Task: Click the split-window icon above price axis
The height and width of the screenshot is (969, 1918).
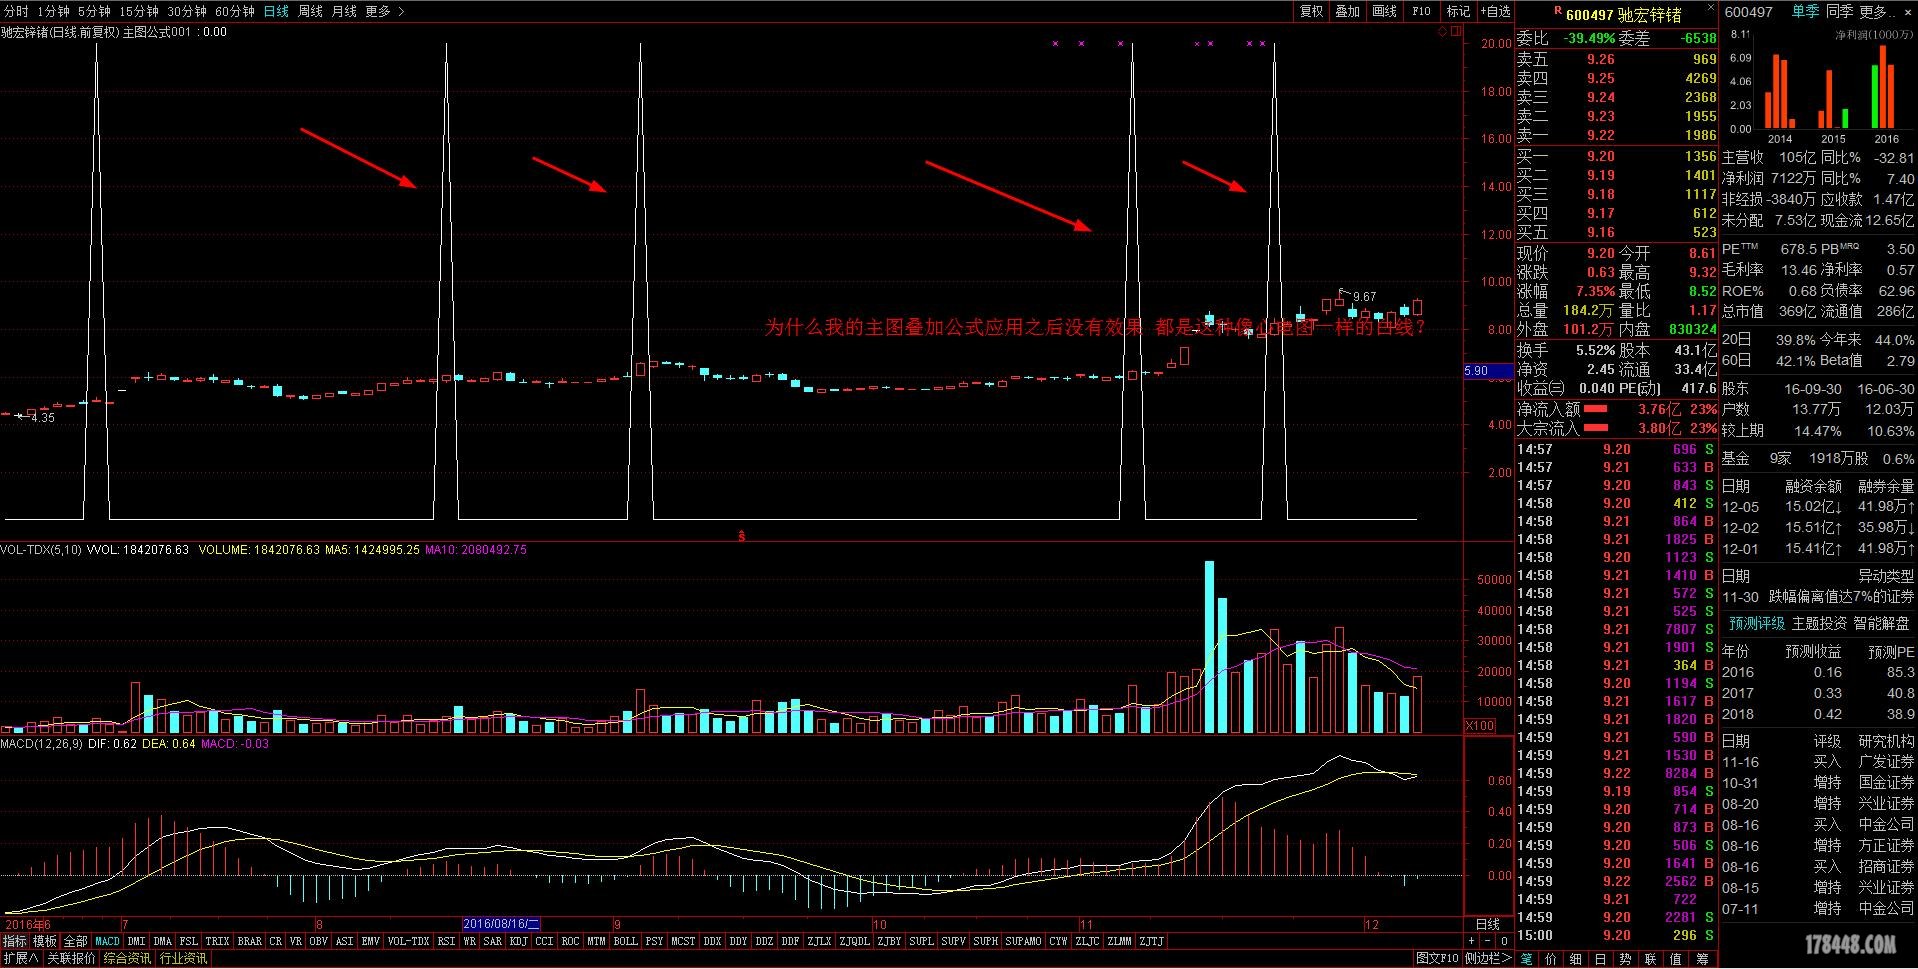Action: point(1455,32)
